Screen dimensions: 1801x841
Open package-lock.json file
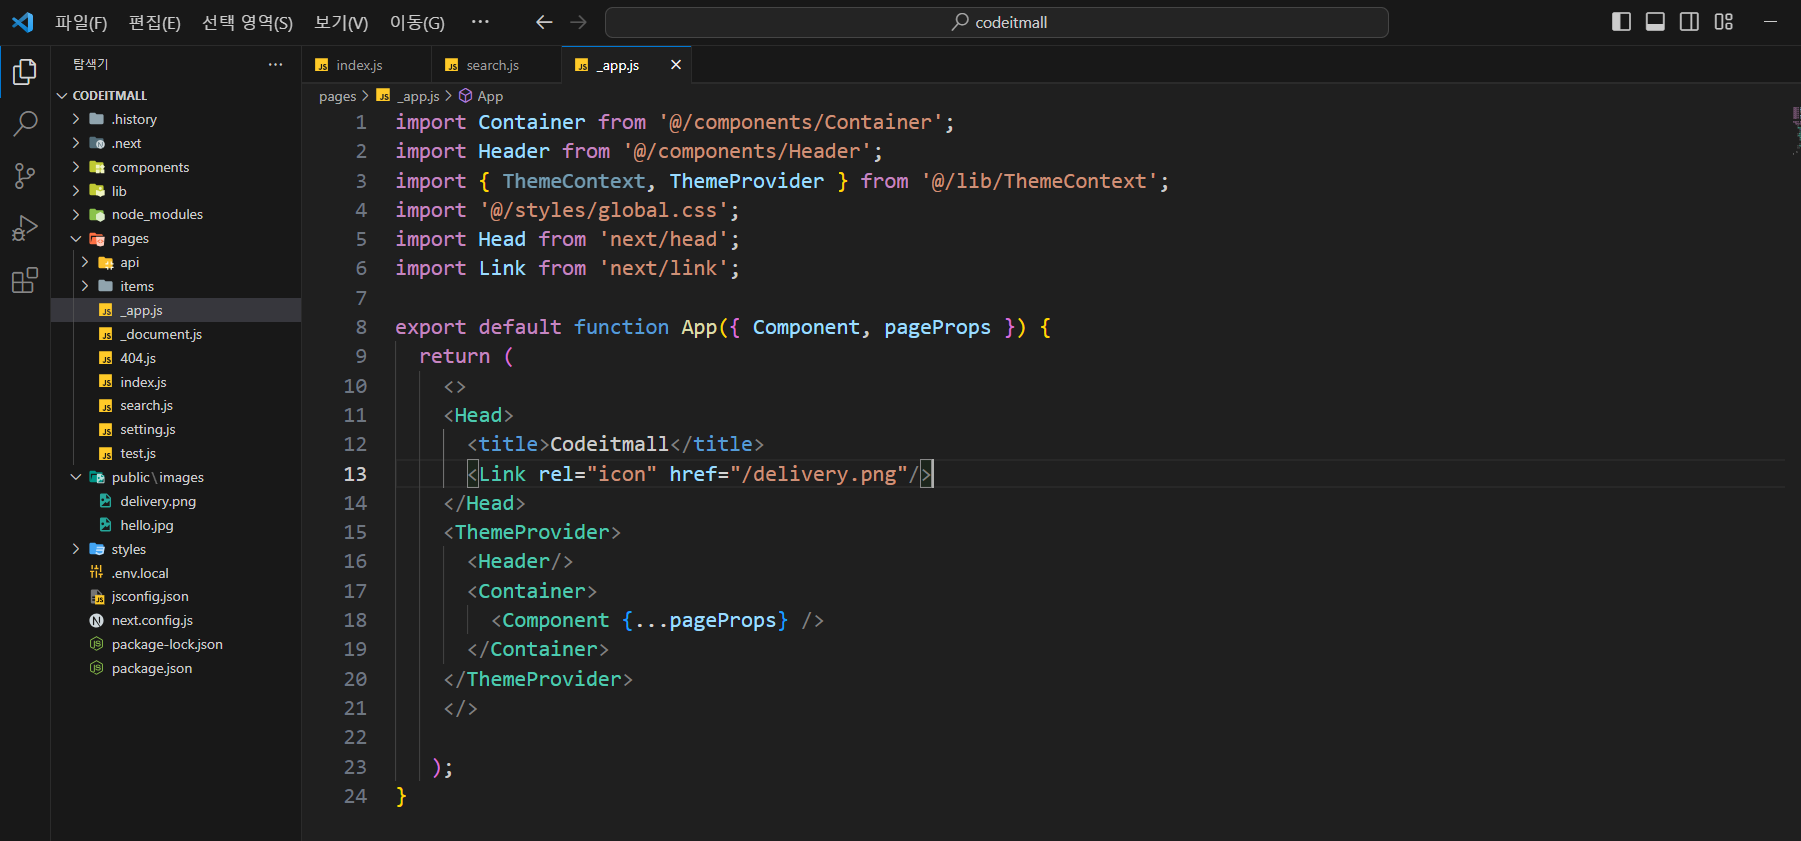click(176, 644)
